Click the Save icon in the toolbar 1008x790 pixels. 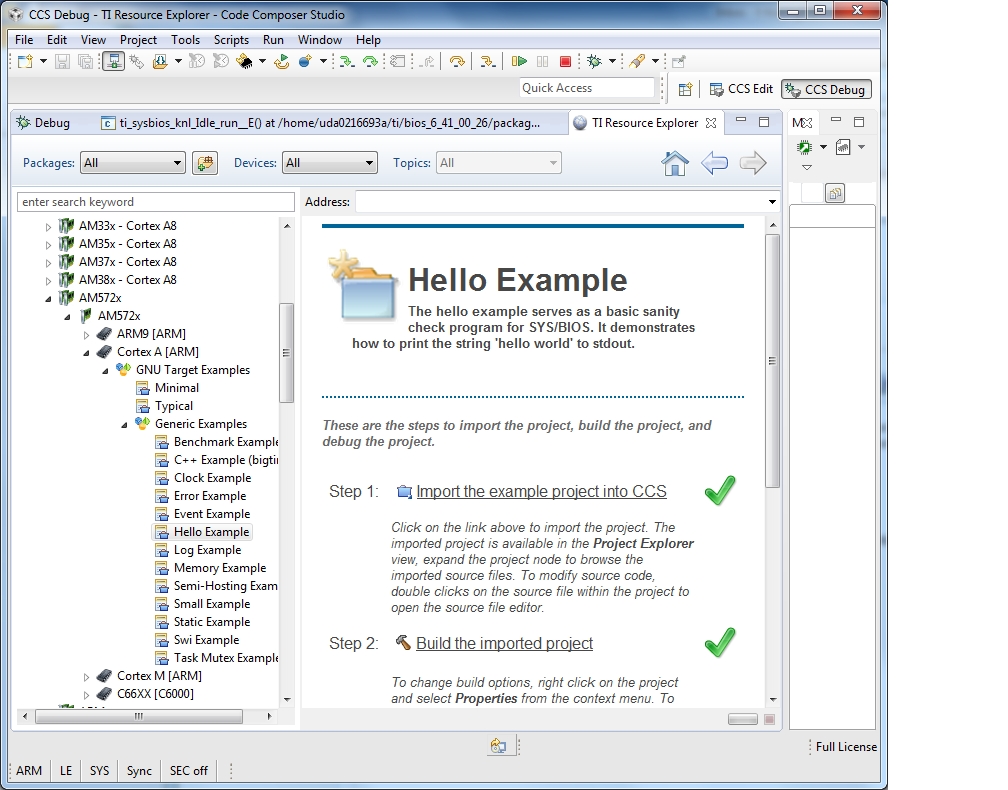tap(61, 61)
